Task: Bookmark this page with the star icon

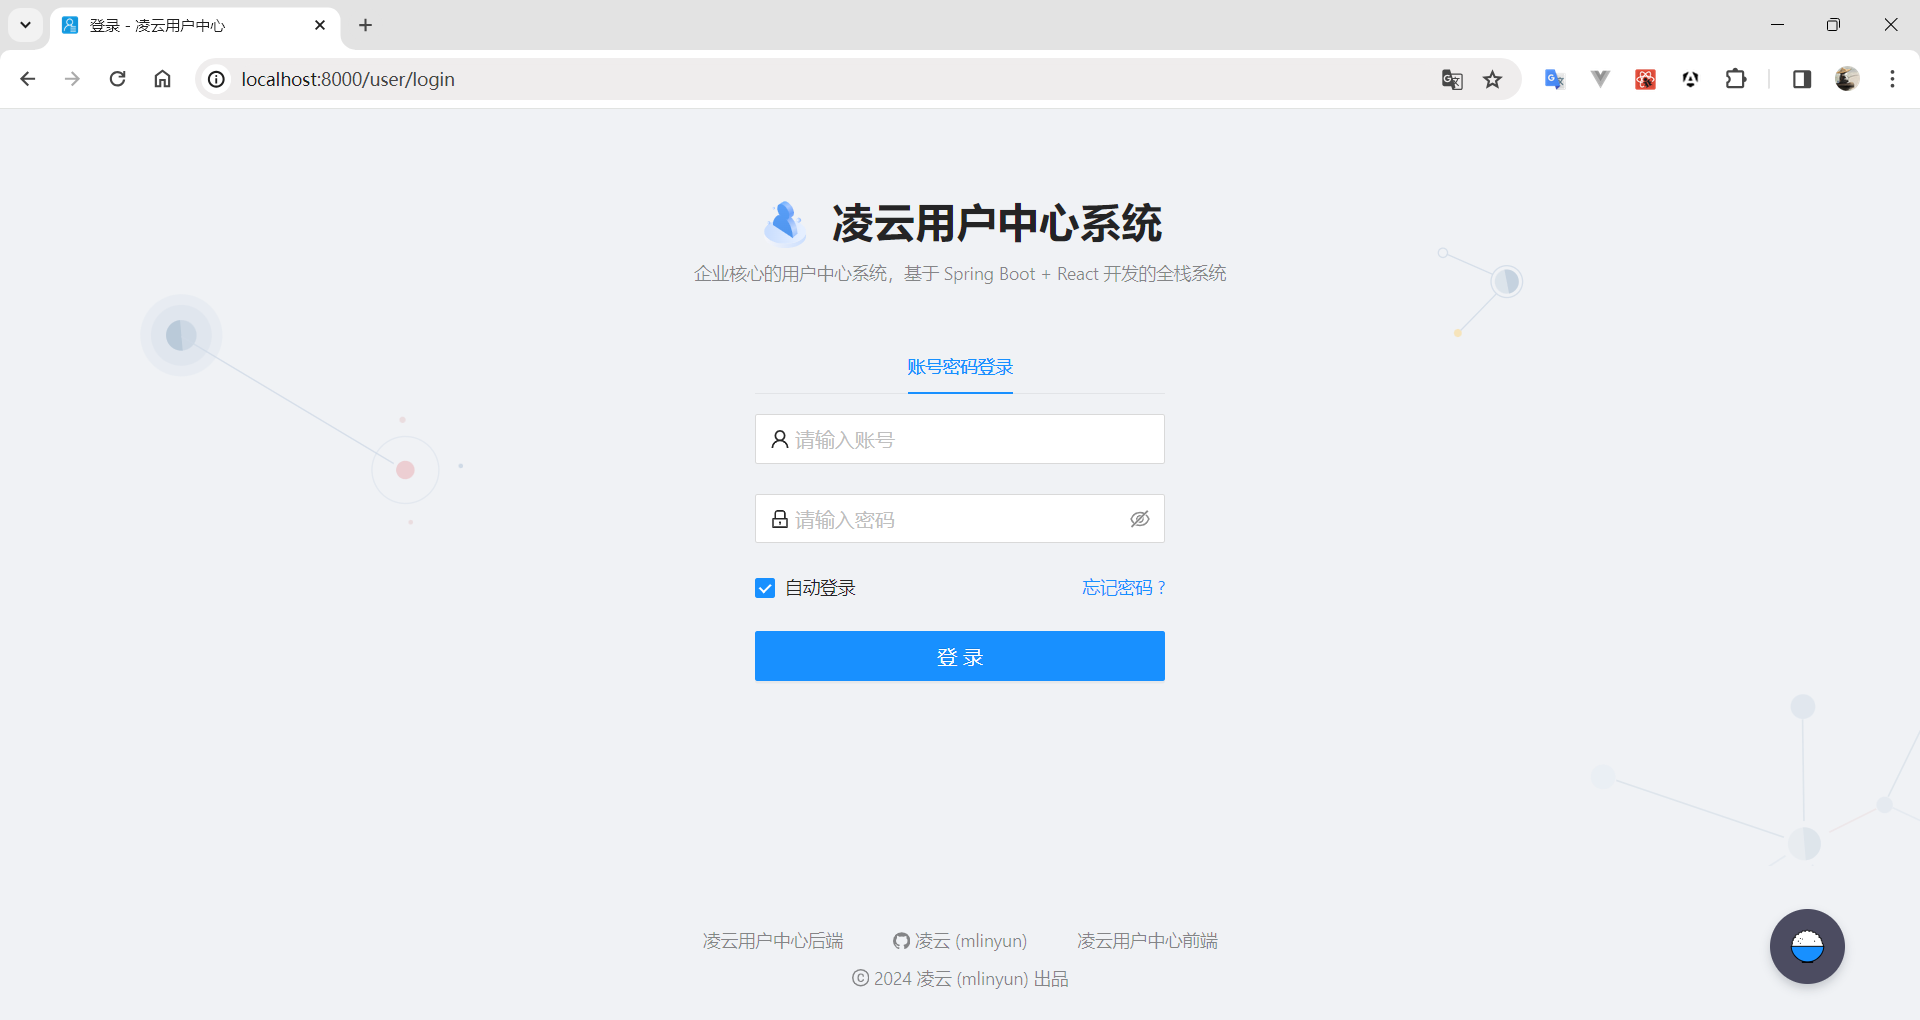Action: pos(1492,79)
